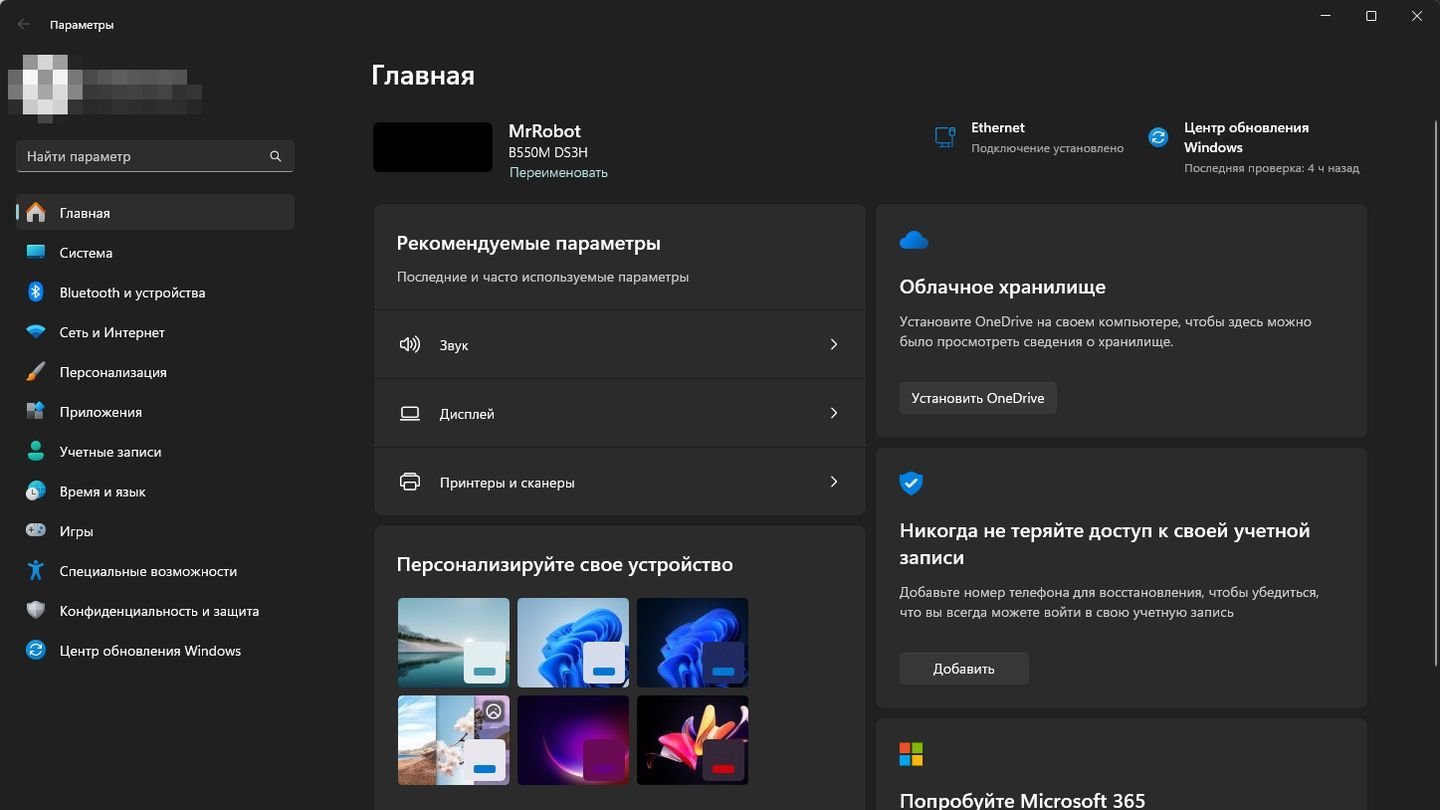
Task: Click the Microsoft four-color logo icon
Action: 911,753
